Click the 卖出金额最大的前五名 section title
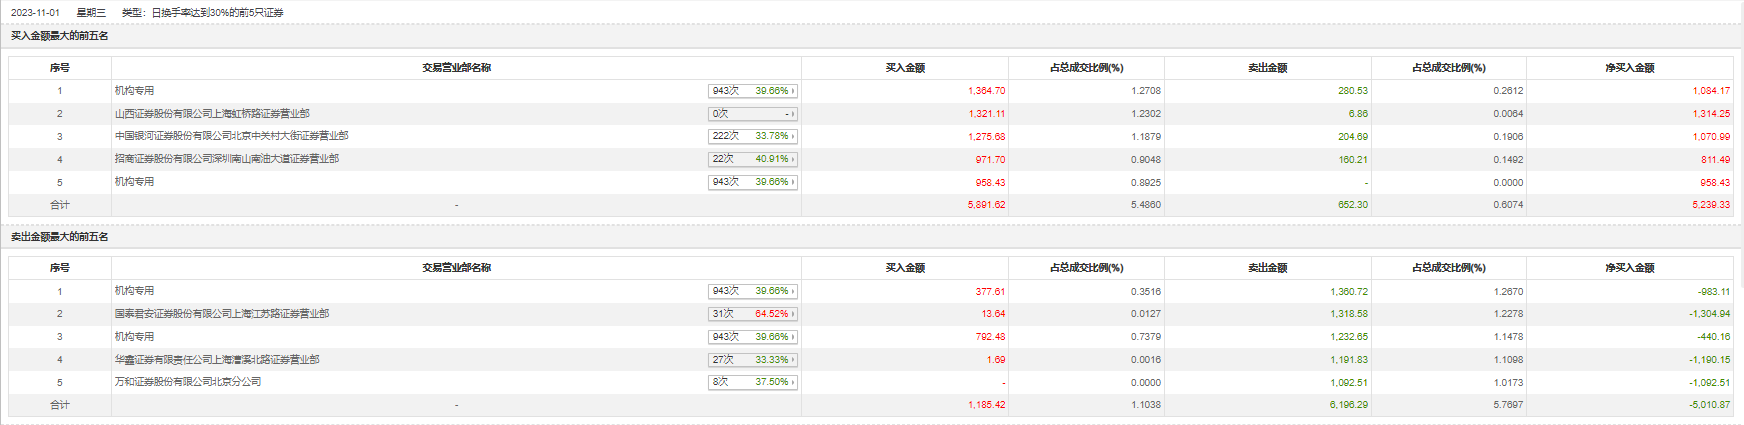The image size is (1744, 425). pyautogui.click(x=60, y=237)
